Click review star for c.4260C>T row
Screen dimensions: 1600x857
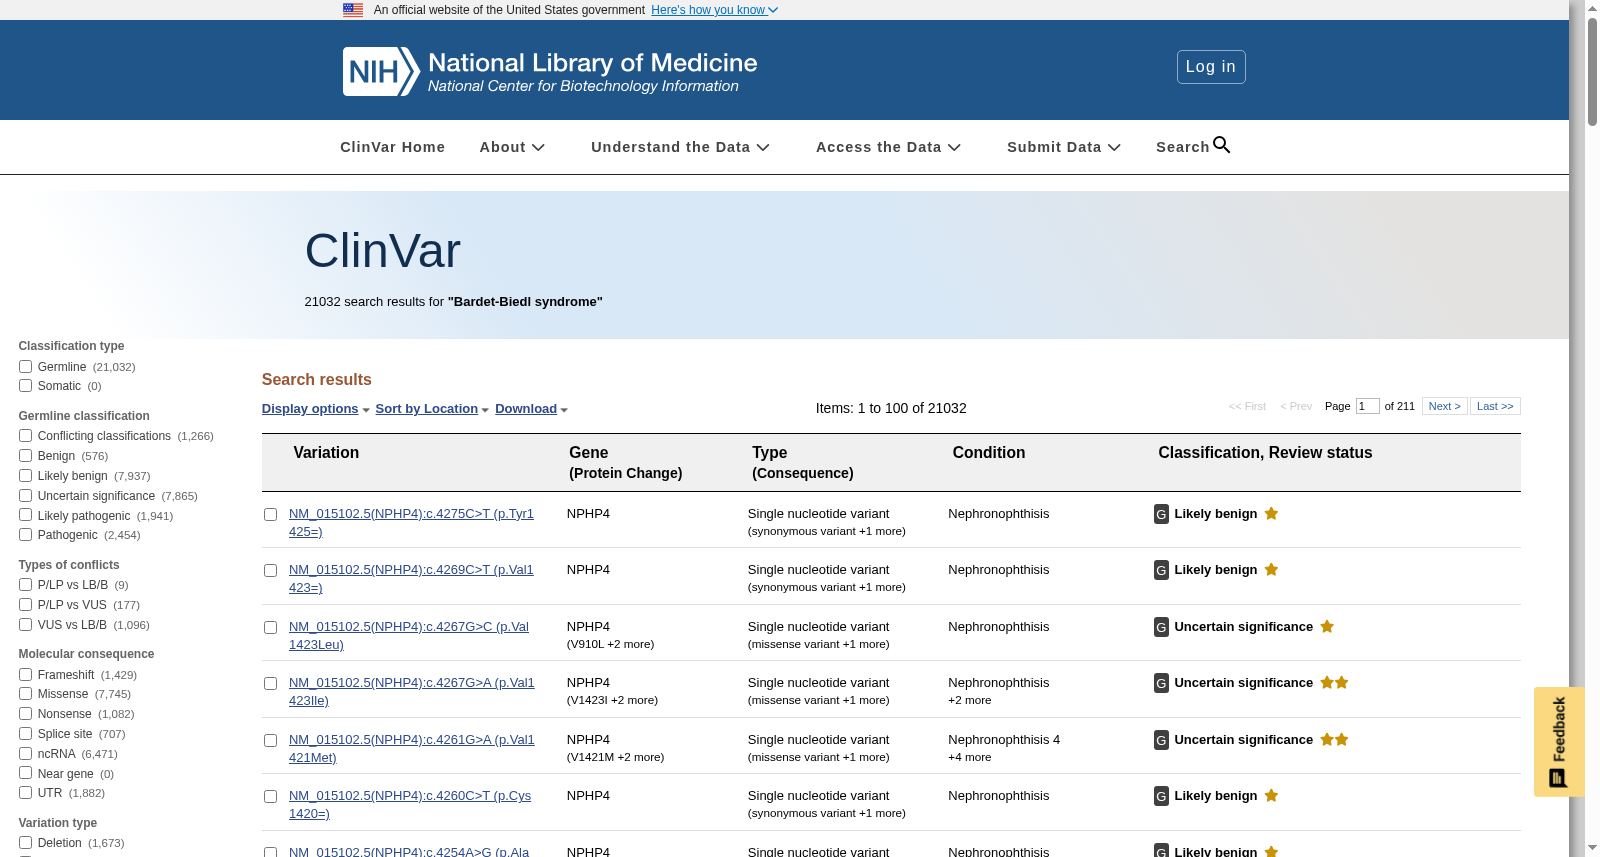click(x=1271, y=795)
